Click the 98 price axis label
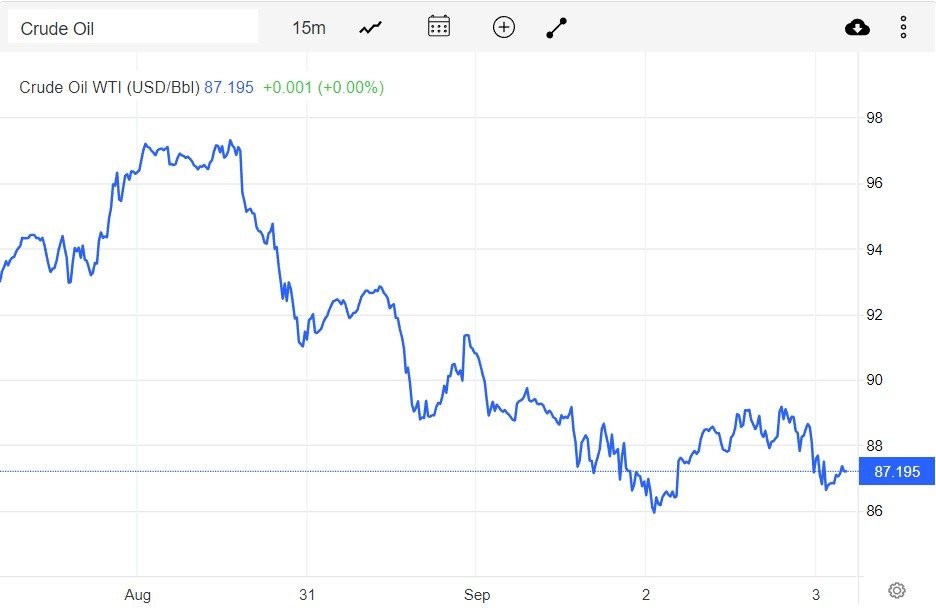Screen dimensions: 936x612 pyautogui.click(x=874, y=118)
